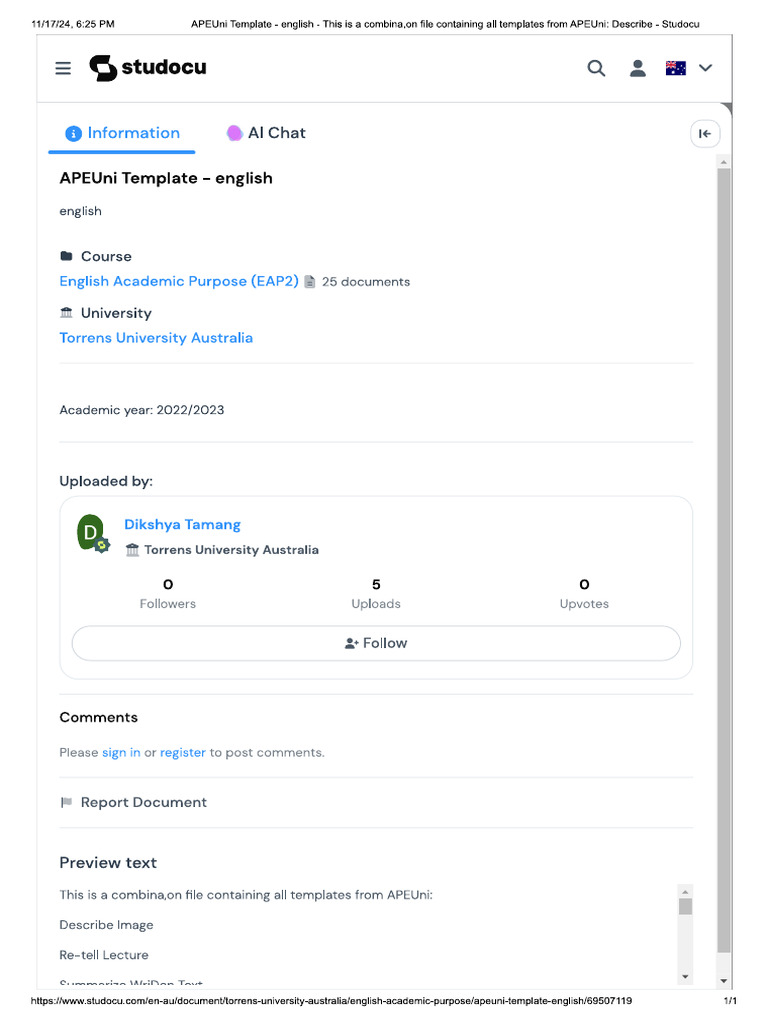Expand the language region chevron dropdown
Viewport: 768px width, 1024px height.
click(x=706, y=68)
